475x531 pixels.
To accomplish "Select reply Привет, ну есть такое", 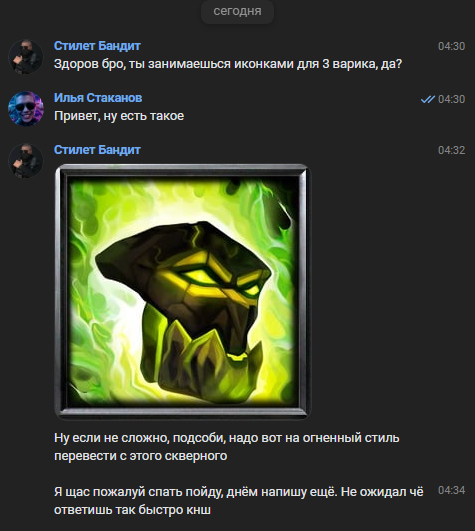I will (119, 116).
